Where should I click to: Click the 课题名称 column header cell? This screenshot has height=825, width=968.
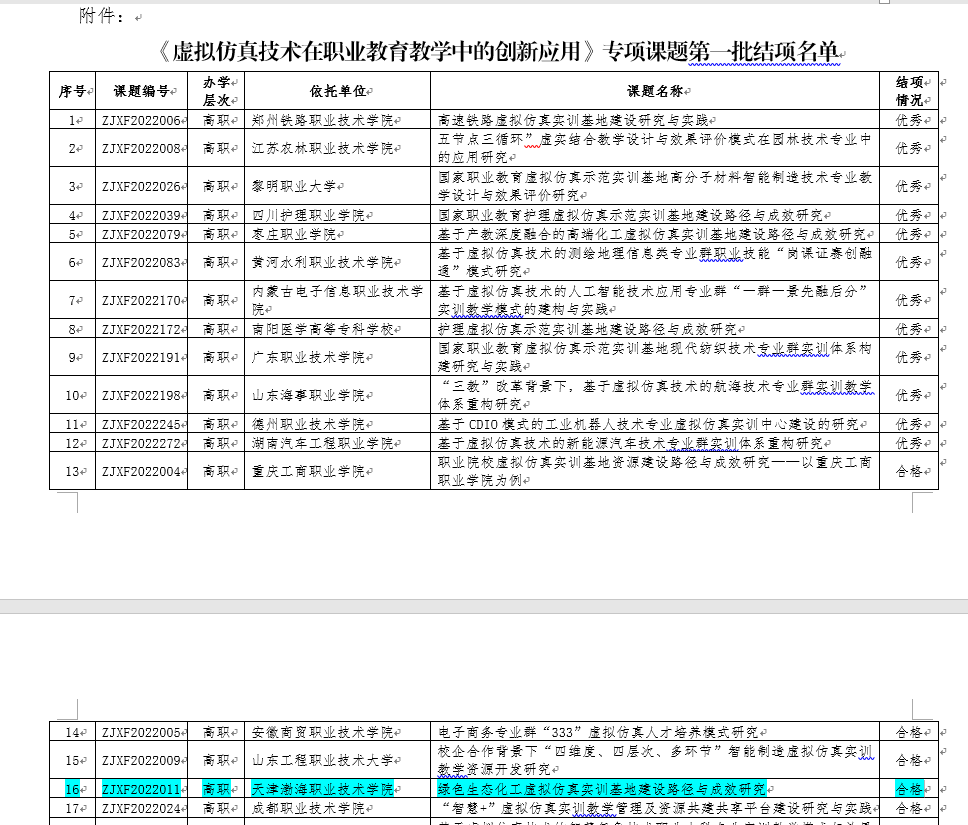tap(654, 91)
